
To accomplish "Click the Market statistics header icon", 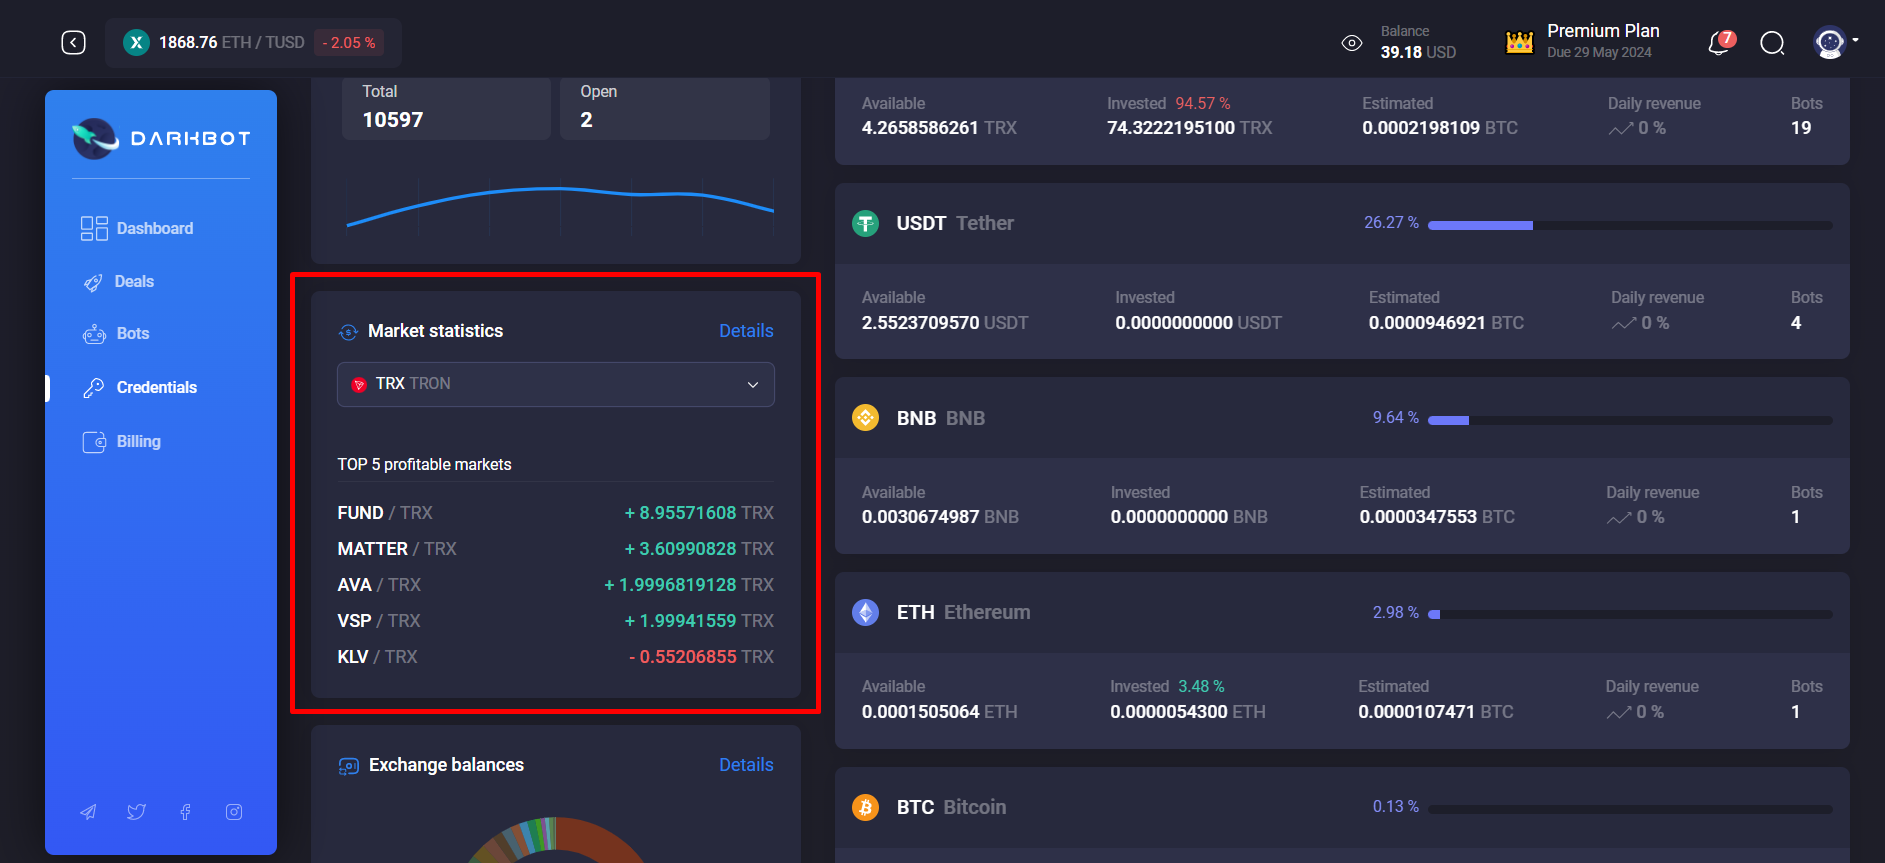I will coord(348,332).
